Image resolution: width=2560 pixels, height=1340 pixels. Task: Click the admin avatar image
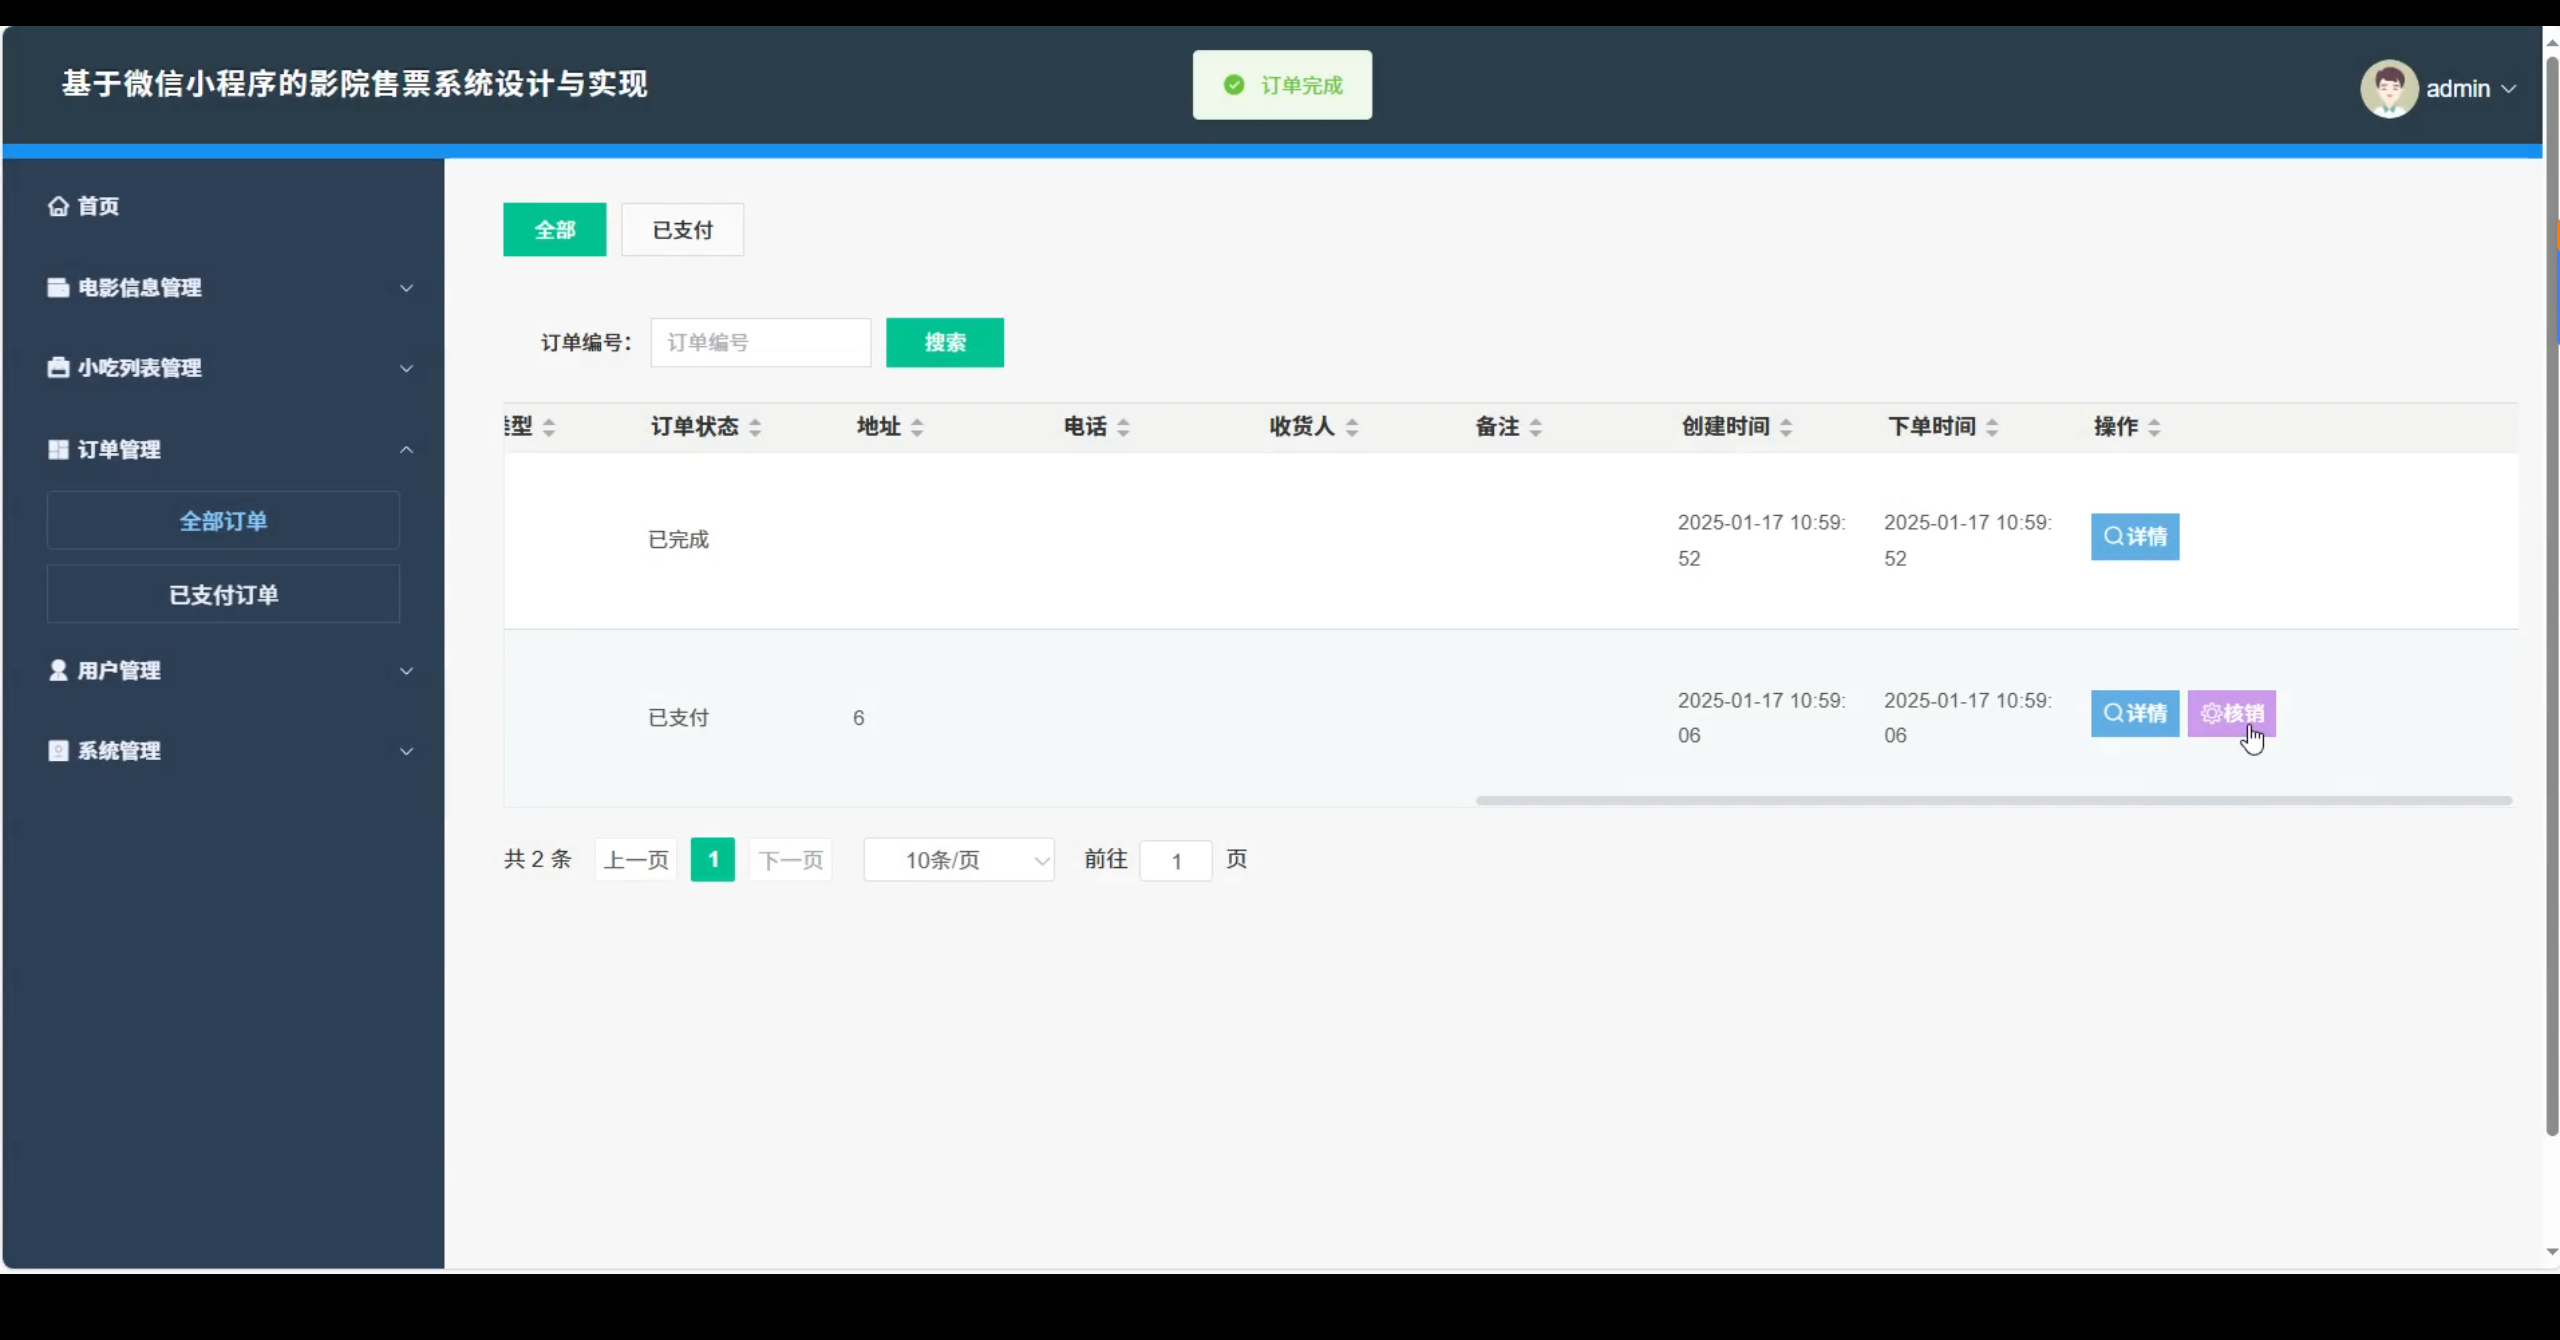tap(2388, 88)
